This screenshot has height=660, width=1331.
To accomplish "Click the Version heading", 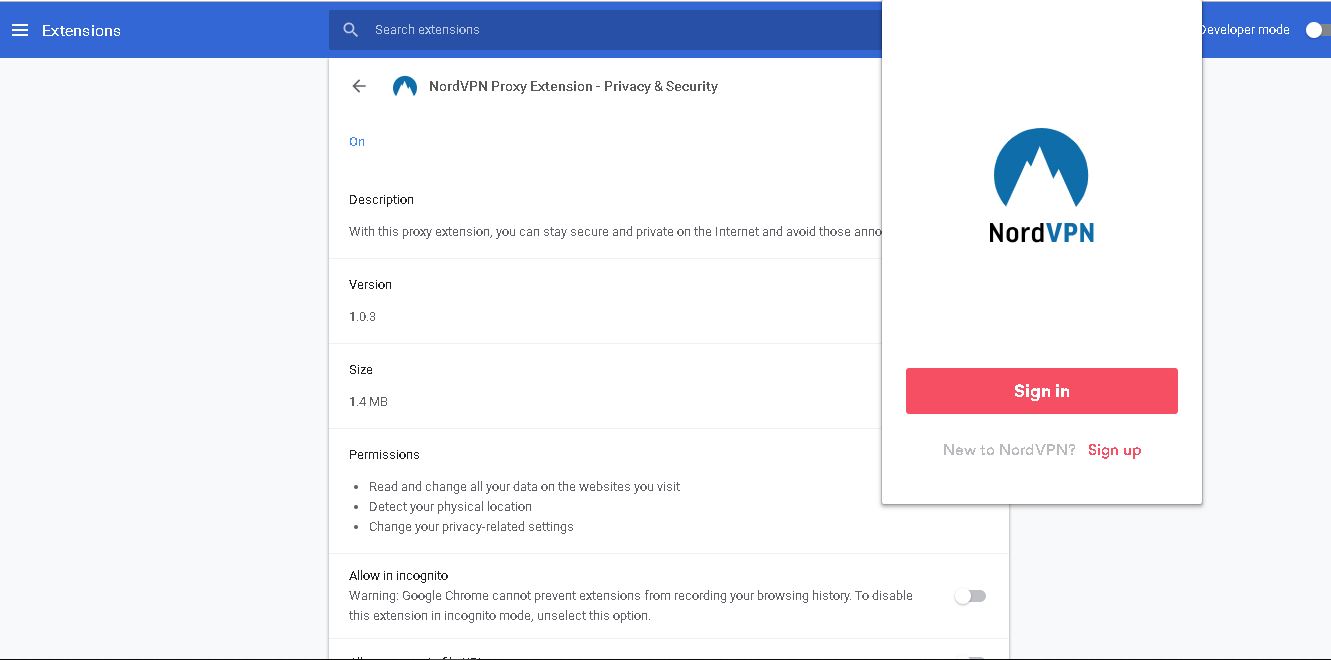I will (370, 285).
